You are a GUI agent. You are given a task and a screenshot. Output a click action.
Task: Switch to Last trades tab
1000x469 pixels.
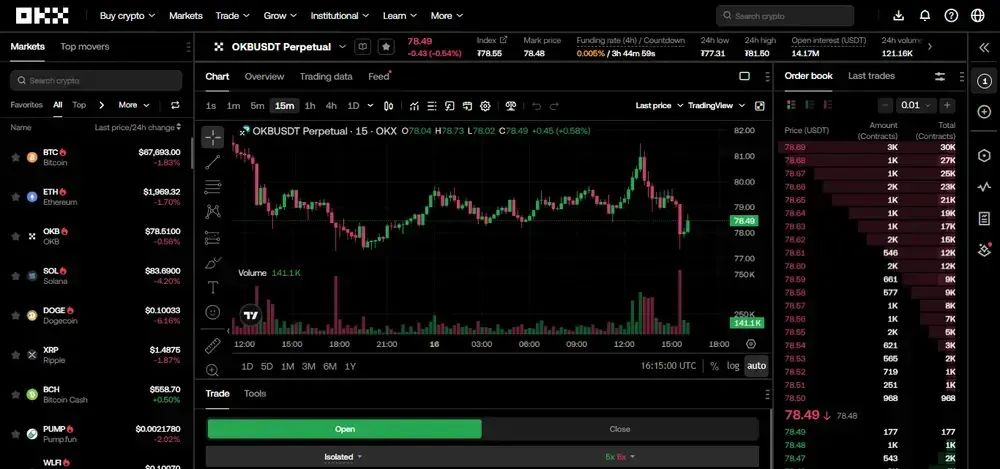(x=871, y=76)
